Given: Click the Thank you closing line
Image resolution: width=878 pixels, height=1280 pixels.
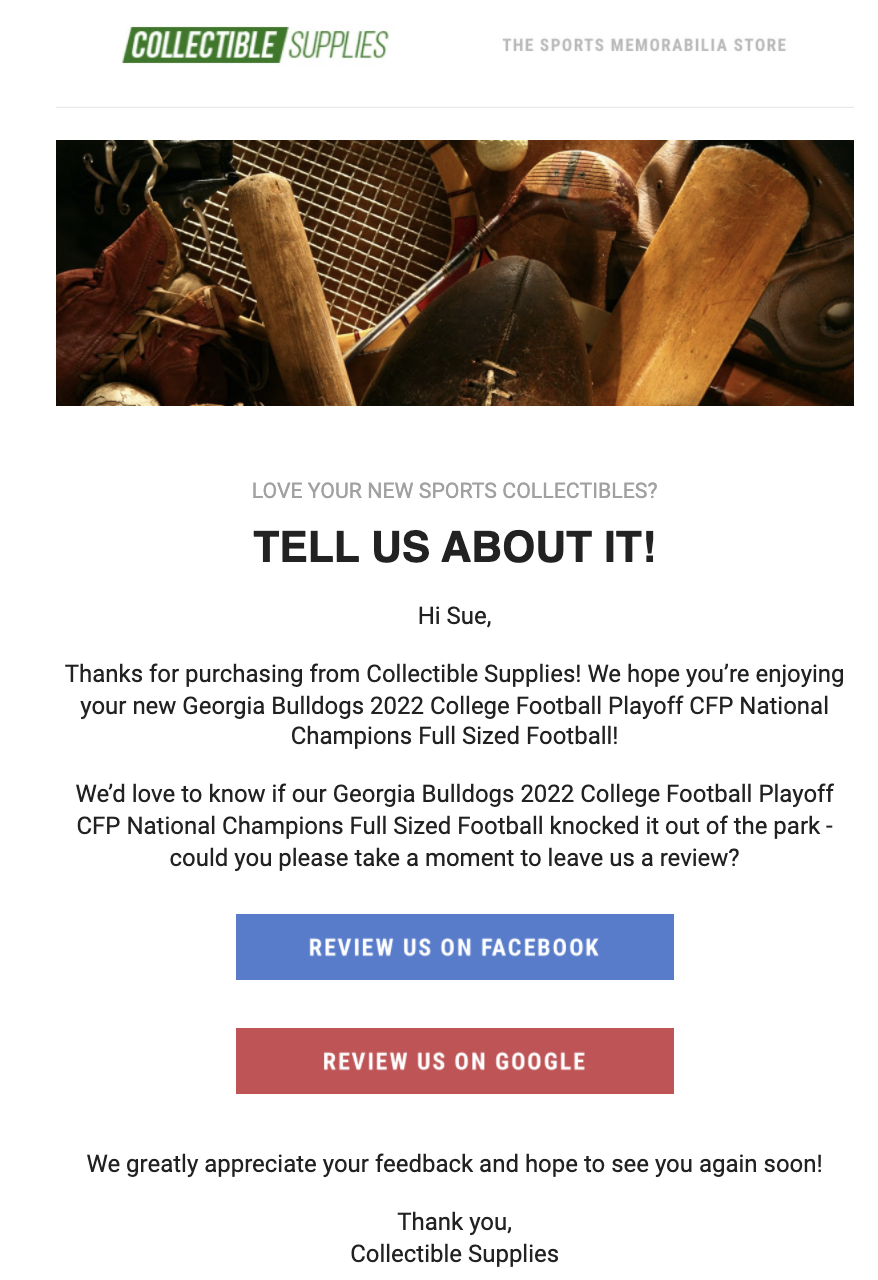Looking at the screenshot, I should tap(454, 1222).
